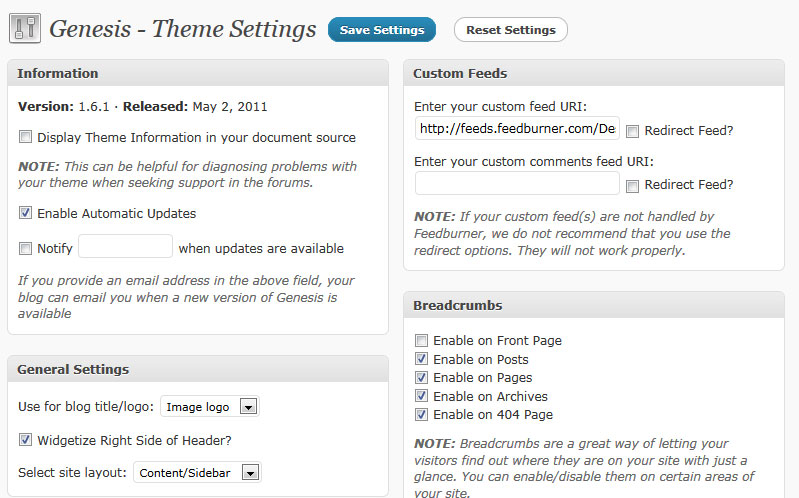Check Redirect Feed for custom feed
Viewport: 799px width, 498px height.
(x=632, y=131)
